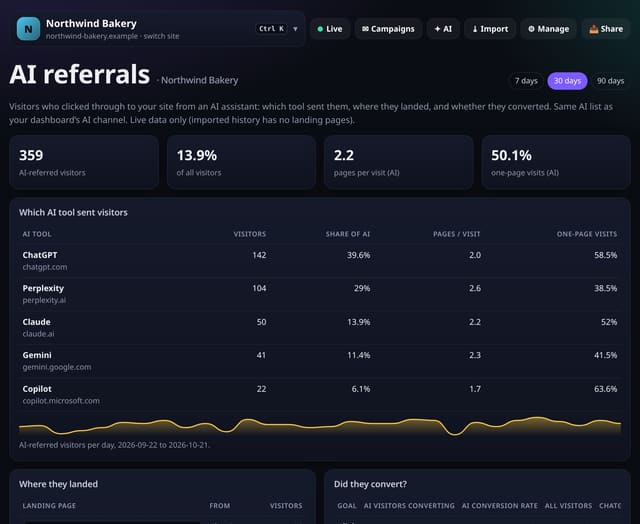Click the northwind-bakery.example switch site link
The height and width of the screenshot is (524, 640).
coord(112,36)
